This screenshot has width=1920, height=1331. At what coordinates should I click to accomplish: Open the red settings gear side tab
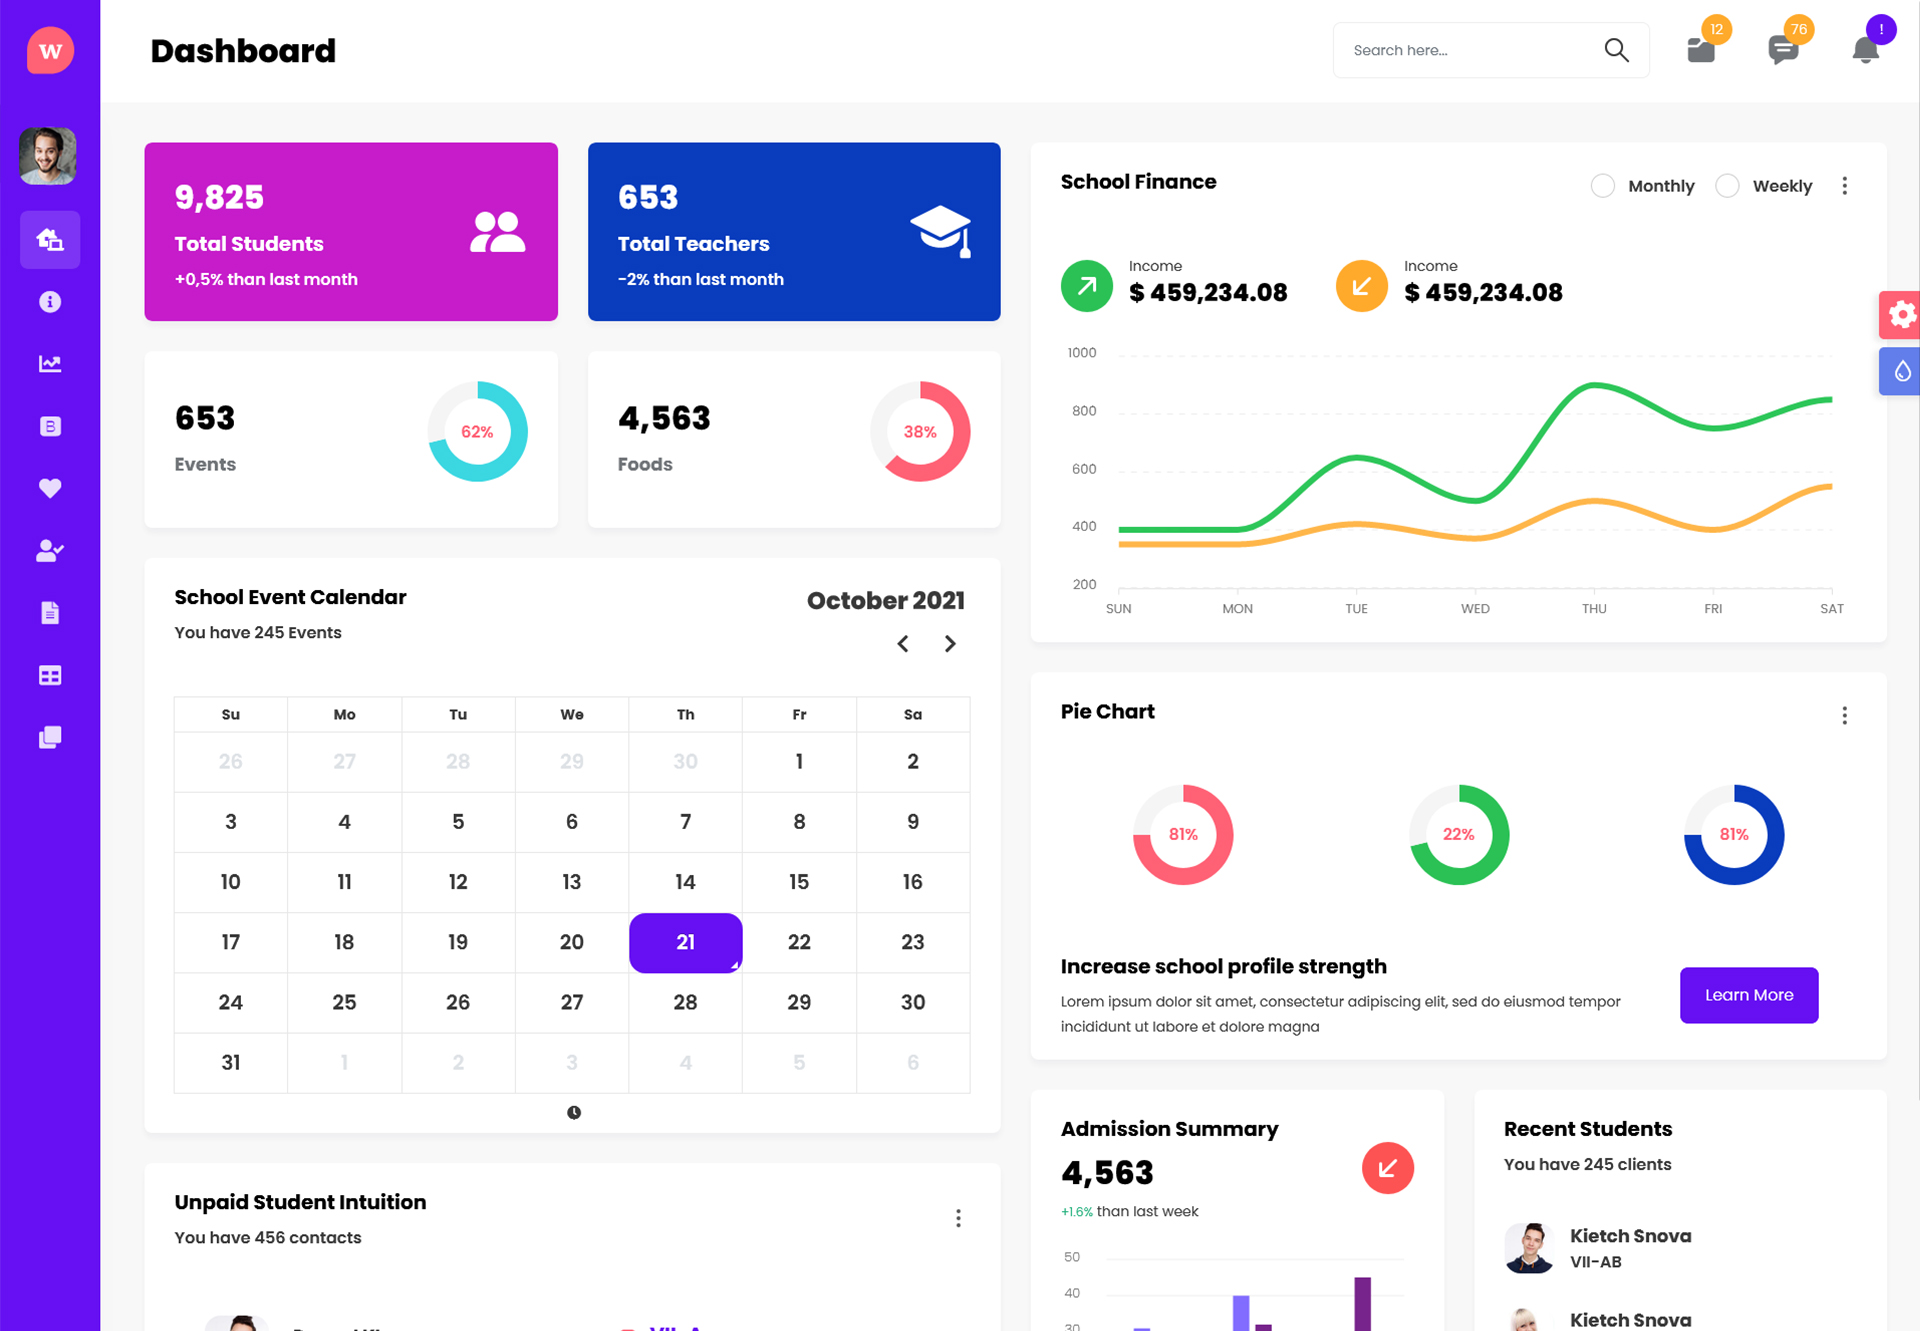click(x=1901, y=315)
